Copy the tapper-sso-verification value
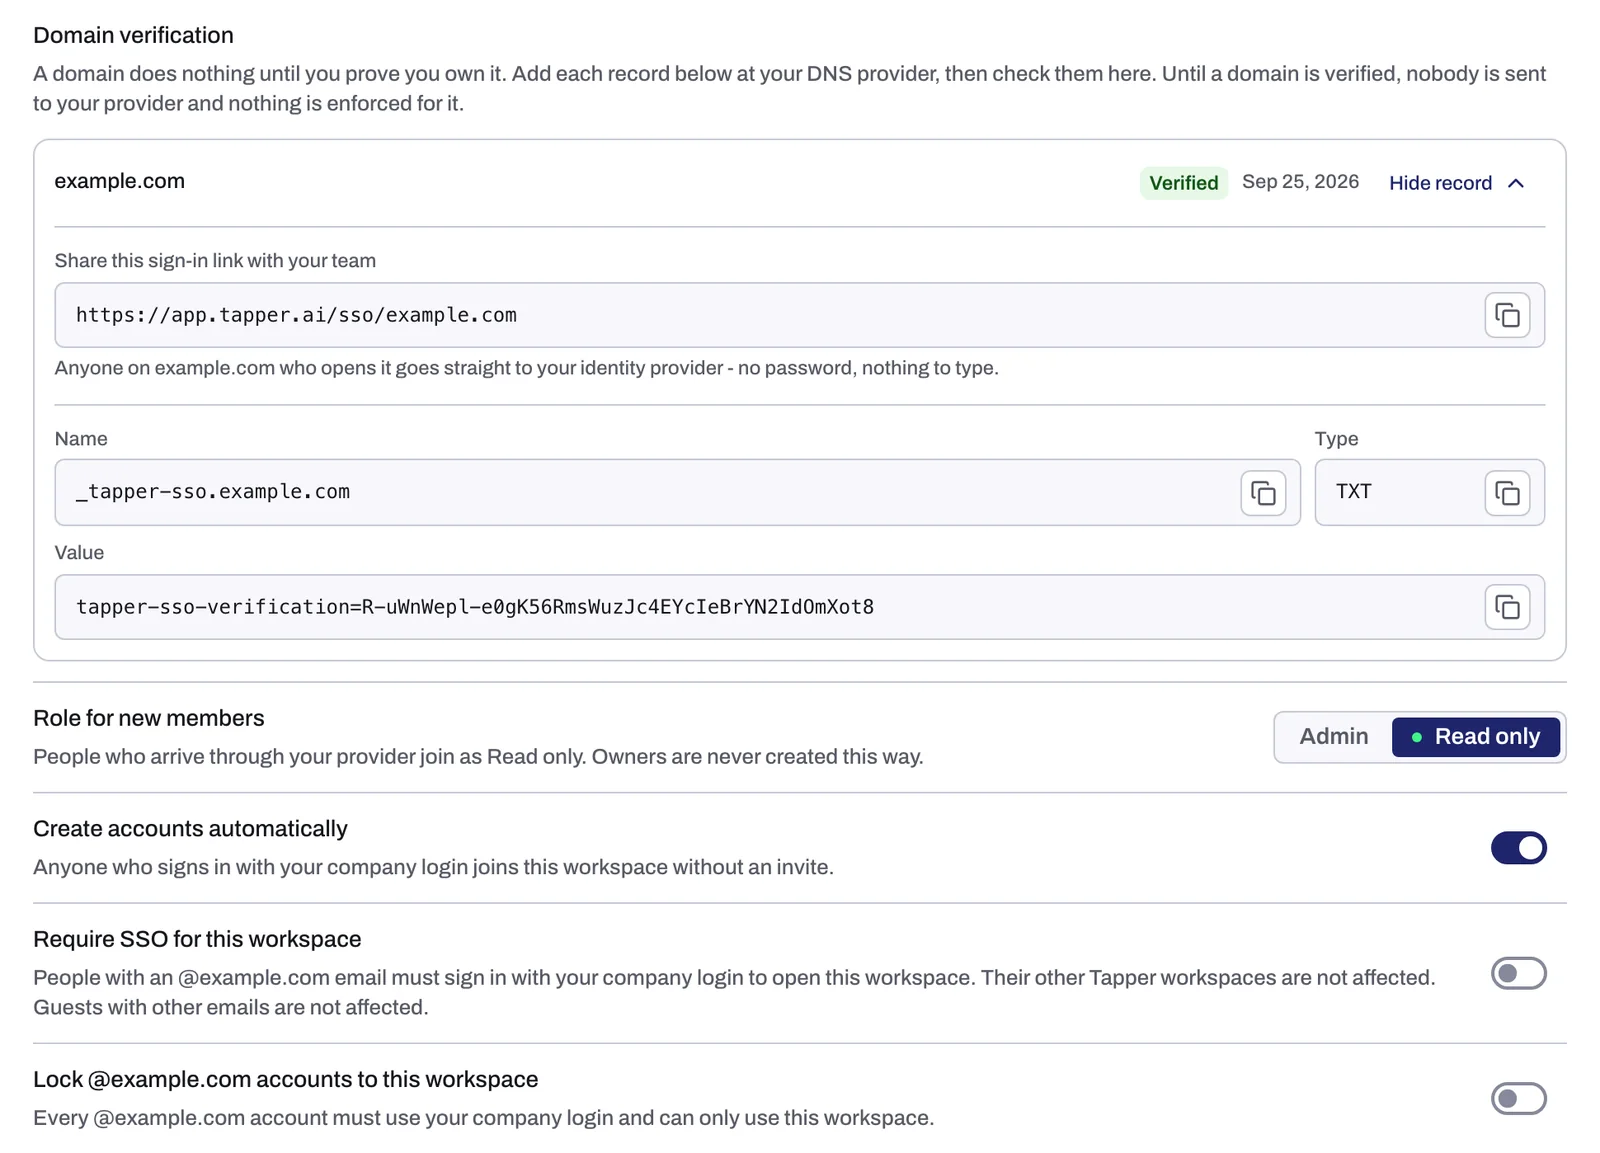 (x=1507, y=607)
